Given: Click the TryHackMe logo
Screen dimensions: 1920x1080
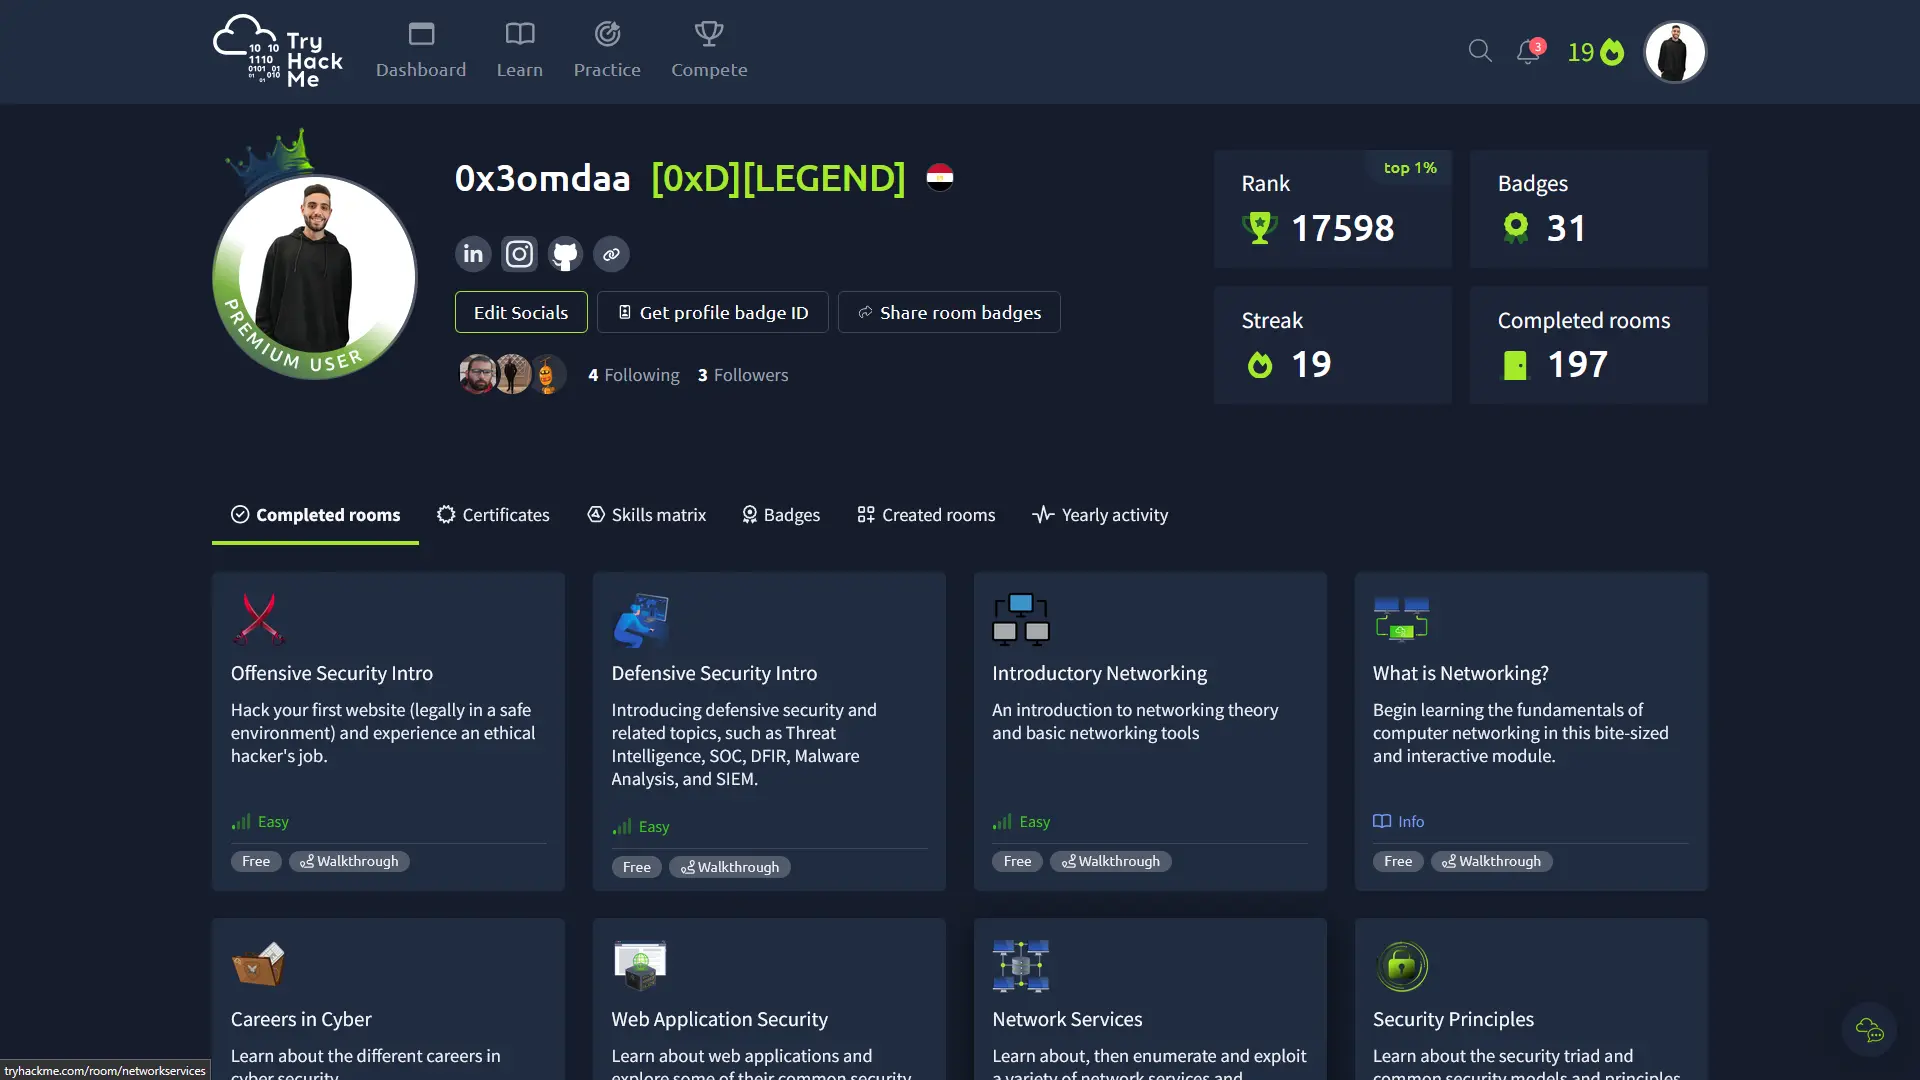Looking at the screenshot, I should tap(278, 52).
